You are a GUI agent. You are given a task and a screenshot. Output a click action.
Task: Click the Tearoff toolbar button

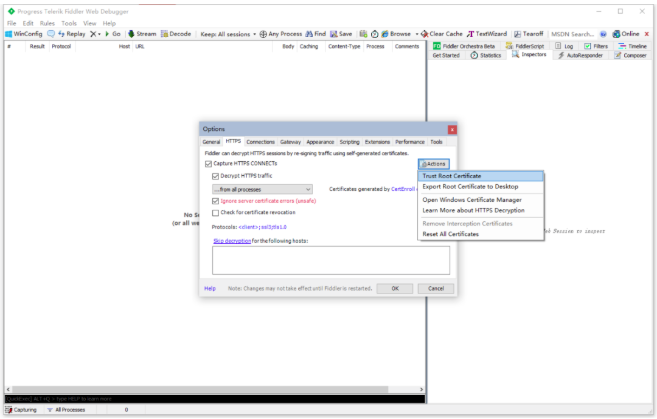coord(528,34)
